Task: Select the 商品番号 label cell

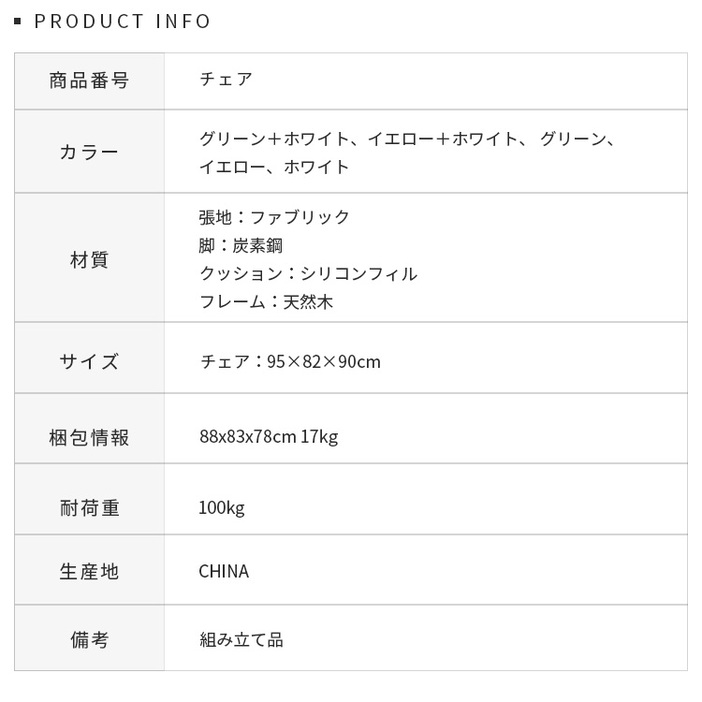Action: [x=89, y=80]
